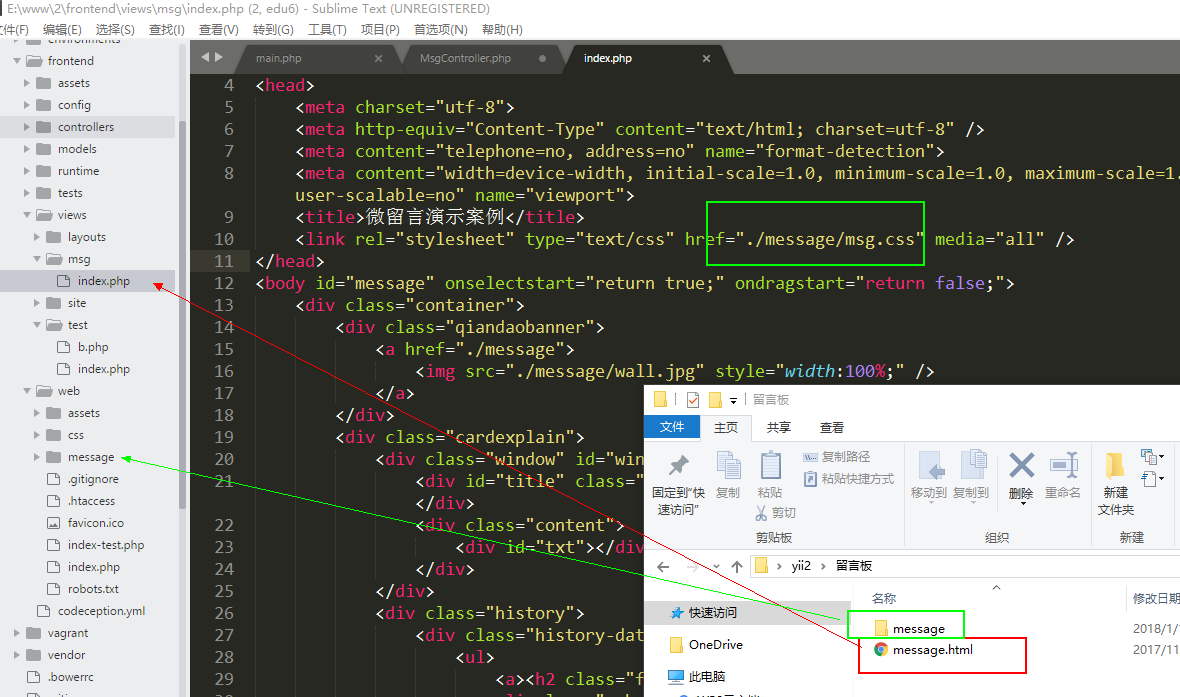Click the Paste Shortcut icon
The image size is (1180, 697).
click(811, 479)
